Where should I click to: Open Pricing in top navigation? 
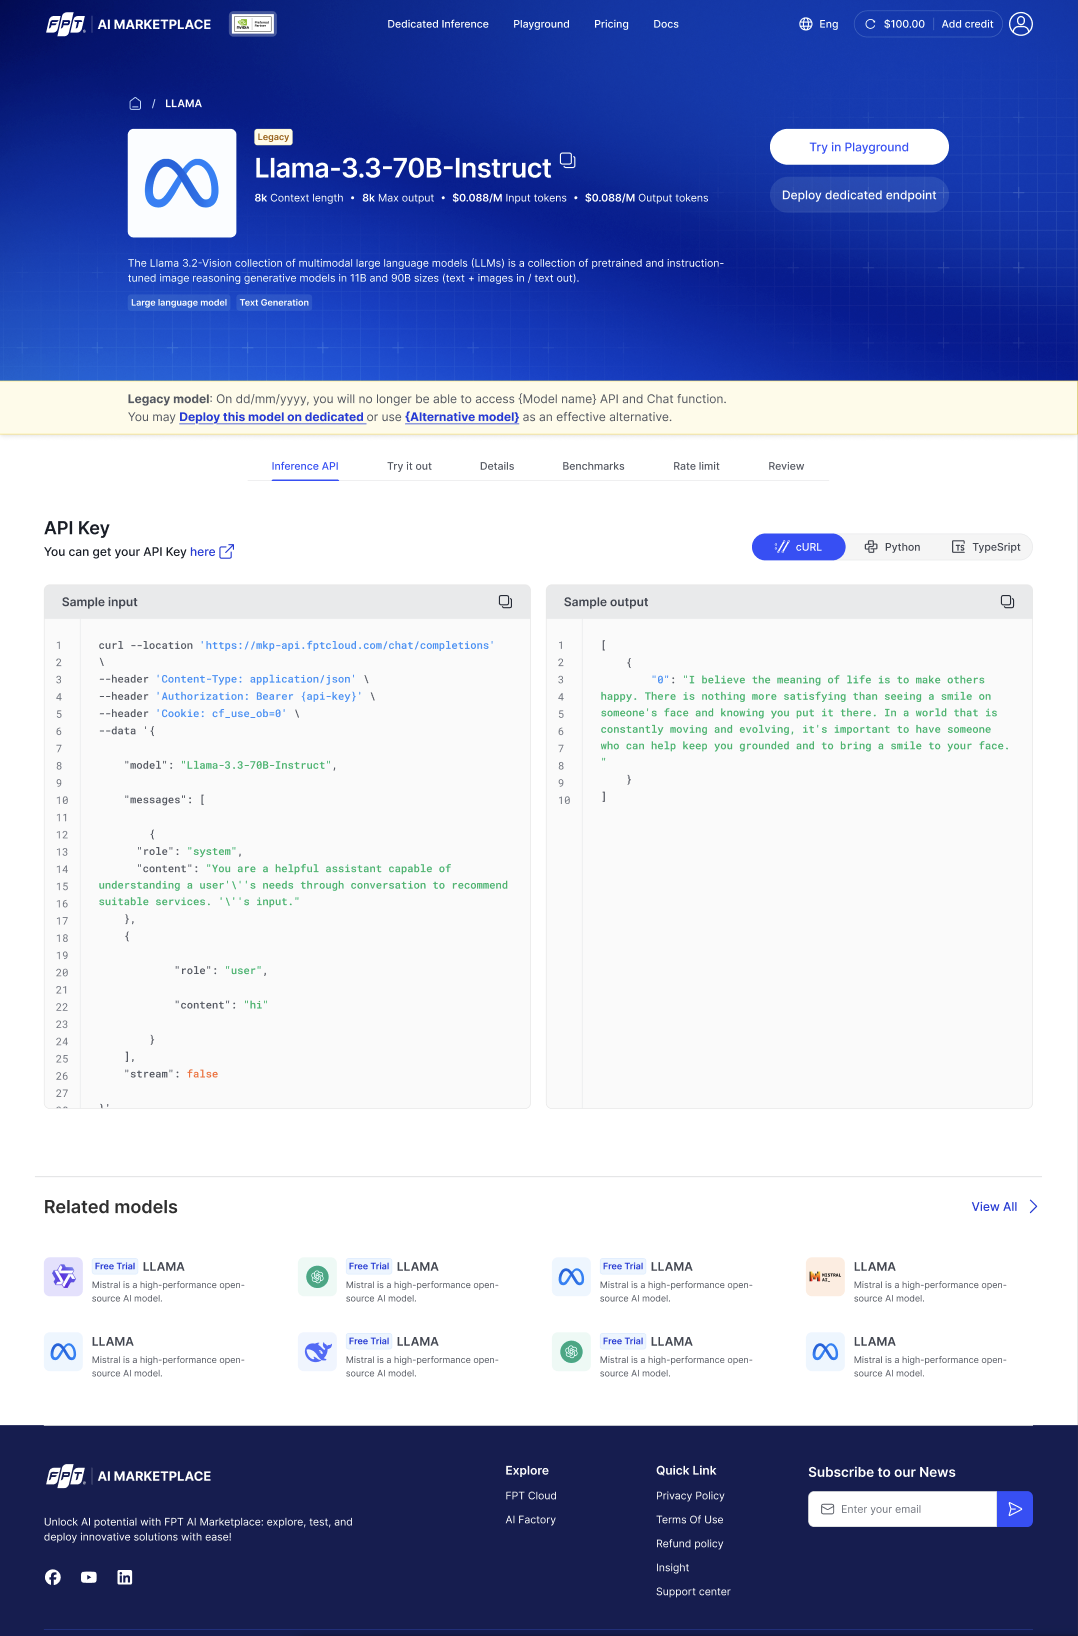[x=611, y=24]
